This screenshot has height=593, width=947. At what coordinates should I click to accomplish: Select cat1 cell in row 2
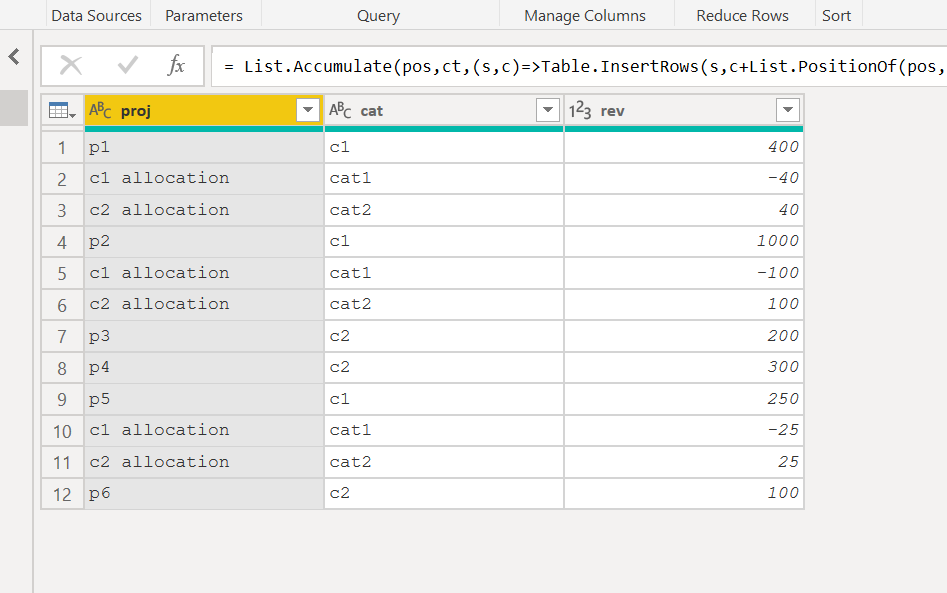pyautogui.click(x=444, y=179)
